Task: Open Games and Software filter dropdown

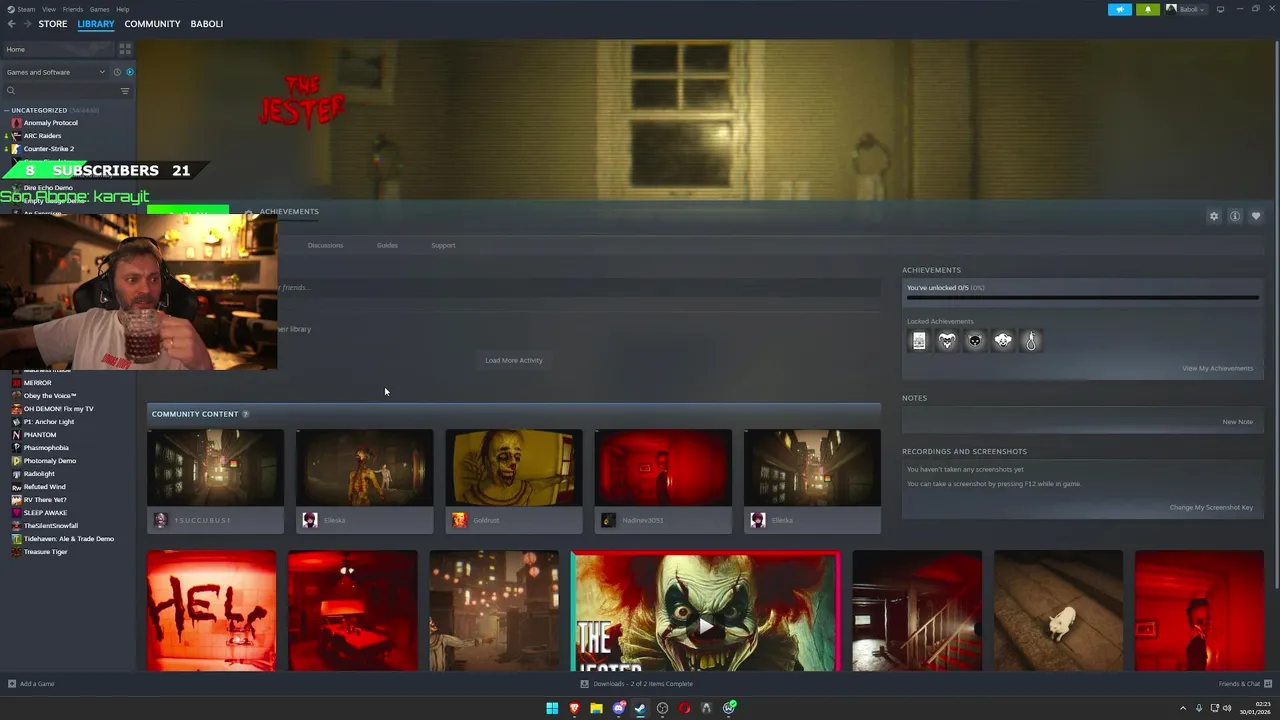Action: coord(55,72)
